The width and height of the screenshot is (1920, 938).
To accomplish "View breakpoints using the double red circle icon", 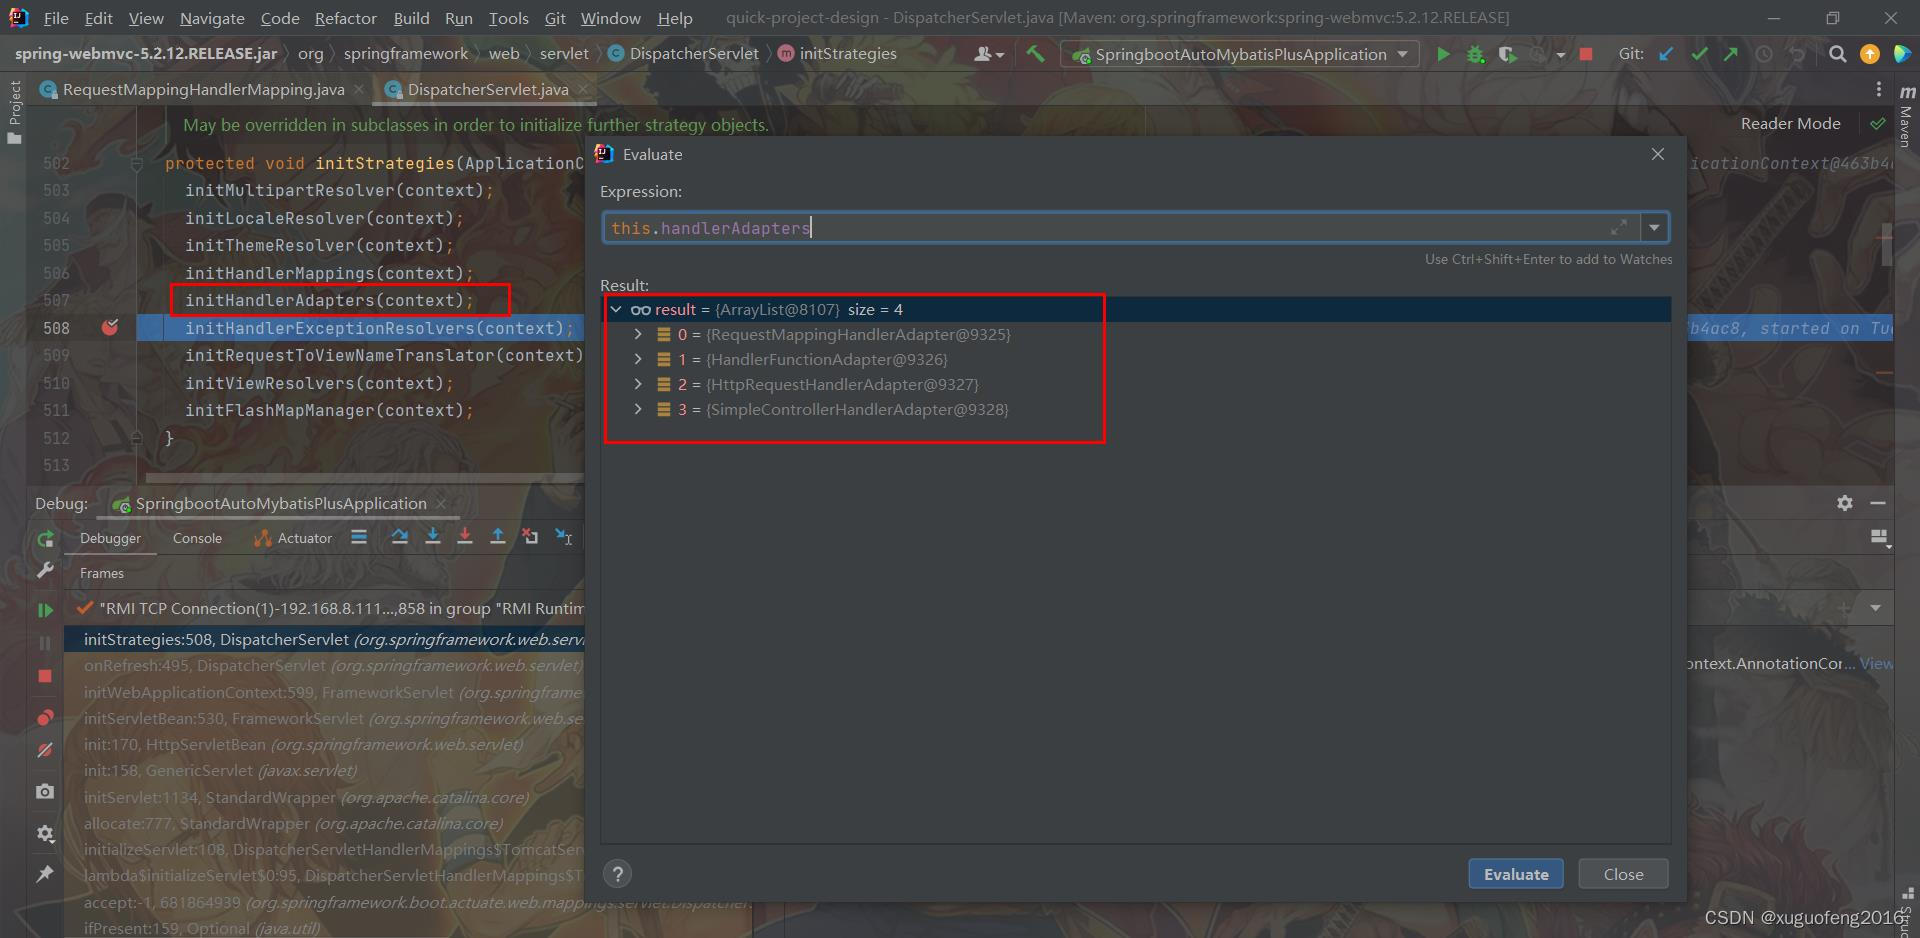I will click(45, 717).
